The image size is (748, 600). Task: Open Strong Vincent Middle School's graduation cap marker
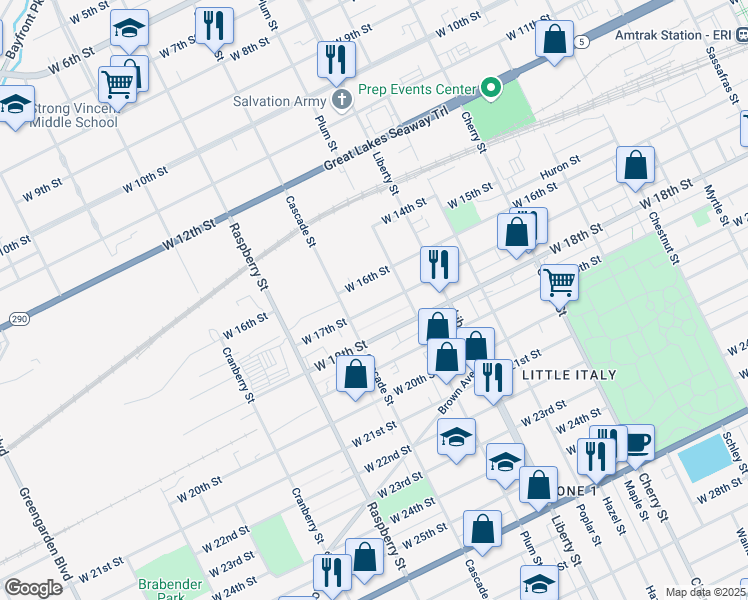click(15, 106)
